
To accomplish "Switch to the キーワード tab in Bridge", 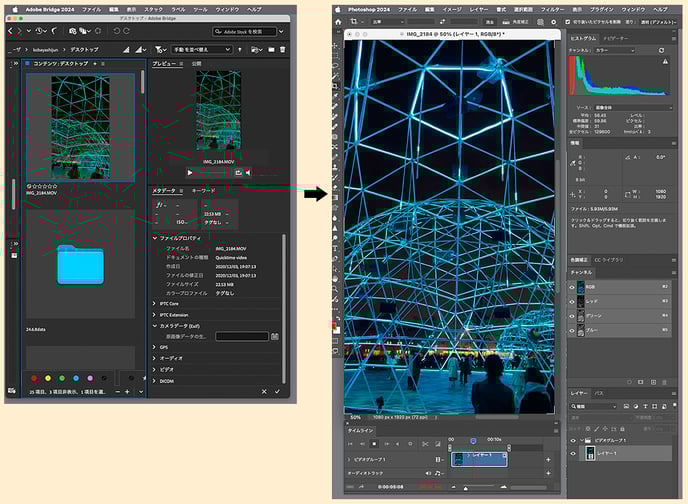I will point(203,190).
